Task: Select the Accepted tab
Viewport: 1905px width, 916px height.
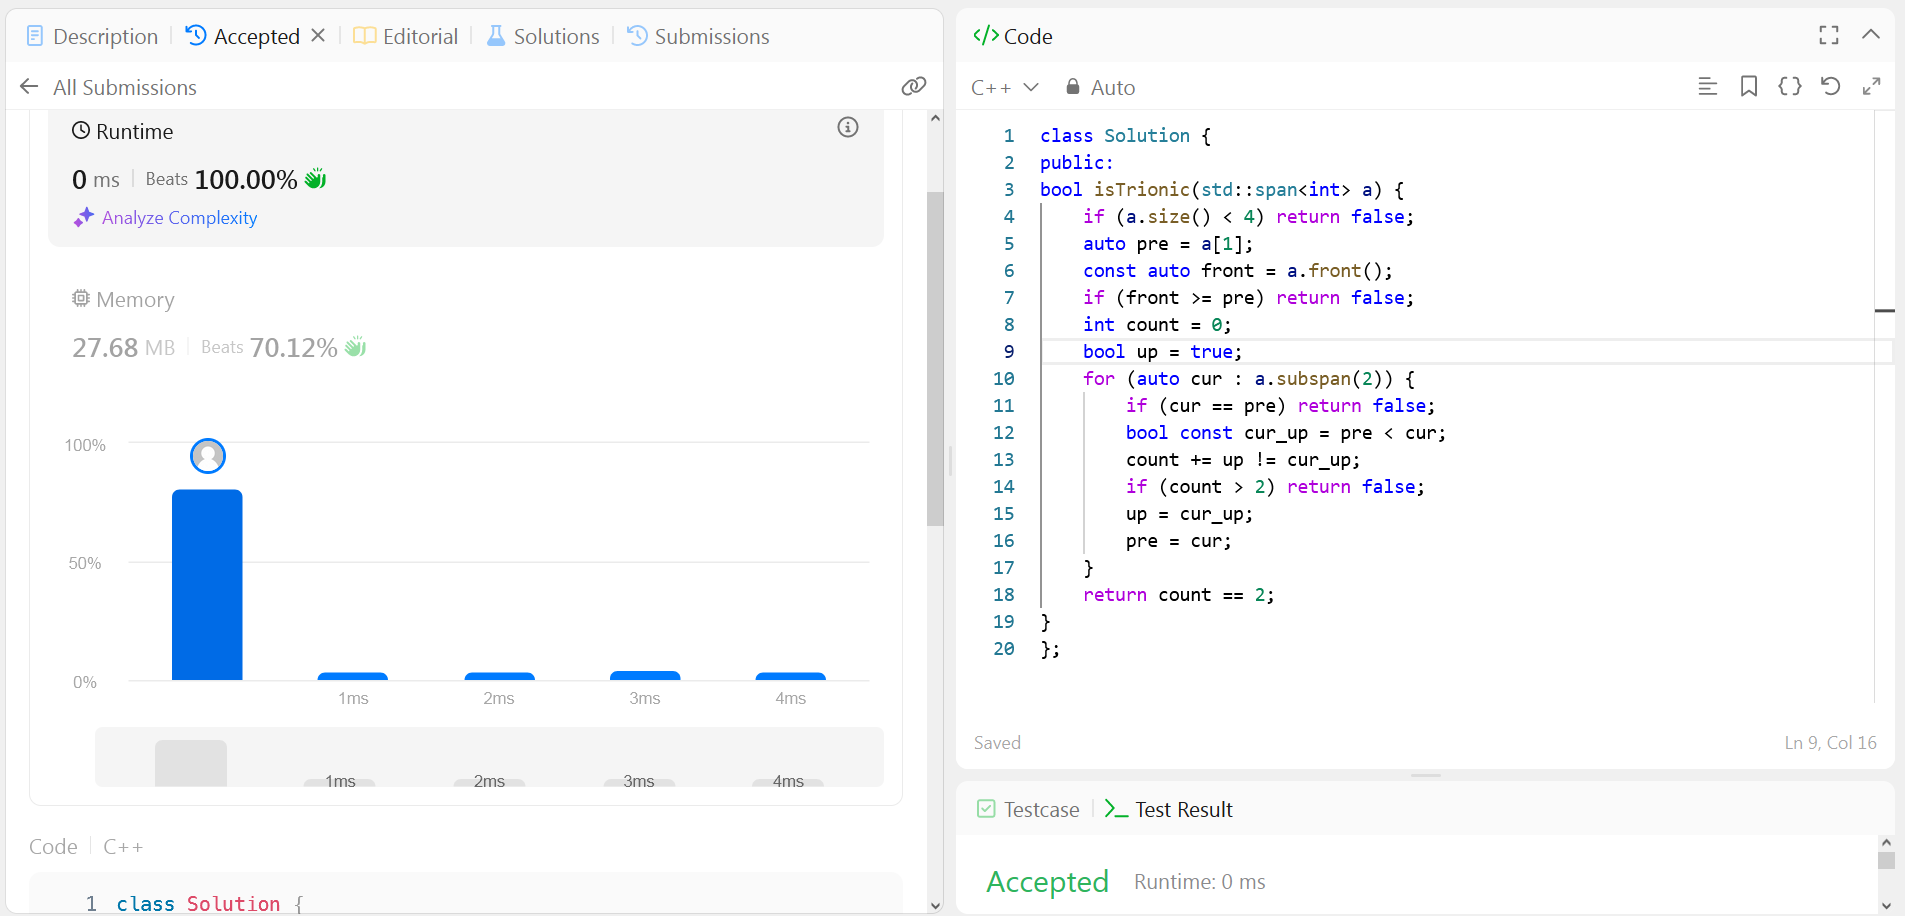Action: [243, 37]
